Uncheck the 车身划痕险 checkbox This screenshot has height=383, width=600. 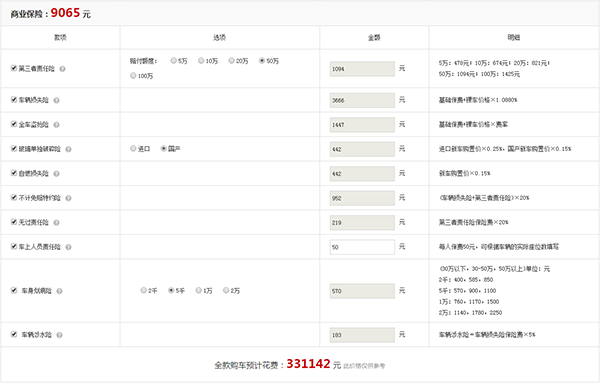pyautogui.click(x=14, y=290)
